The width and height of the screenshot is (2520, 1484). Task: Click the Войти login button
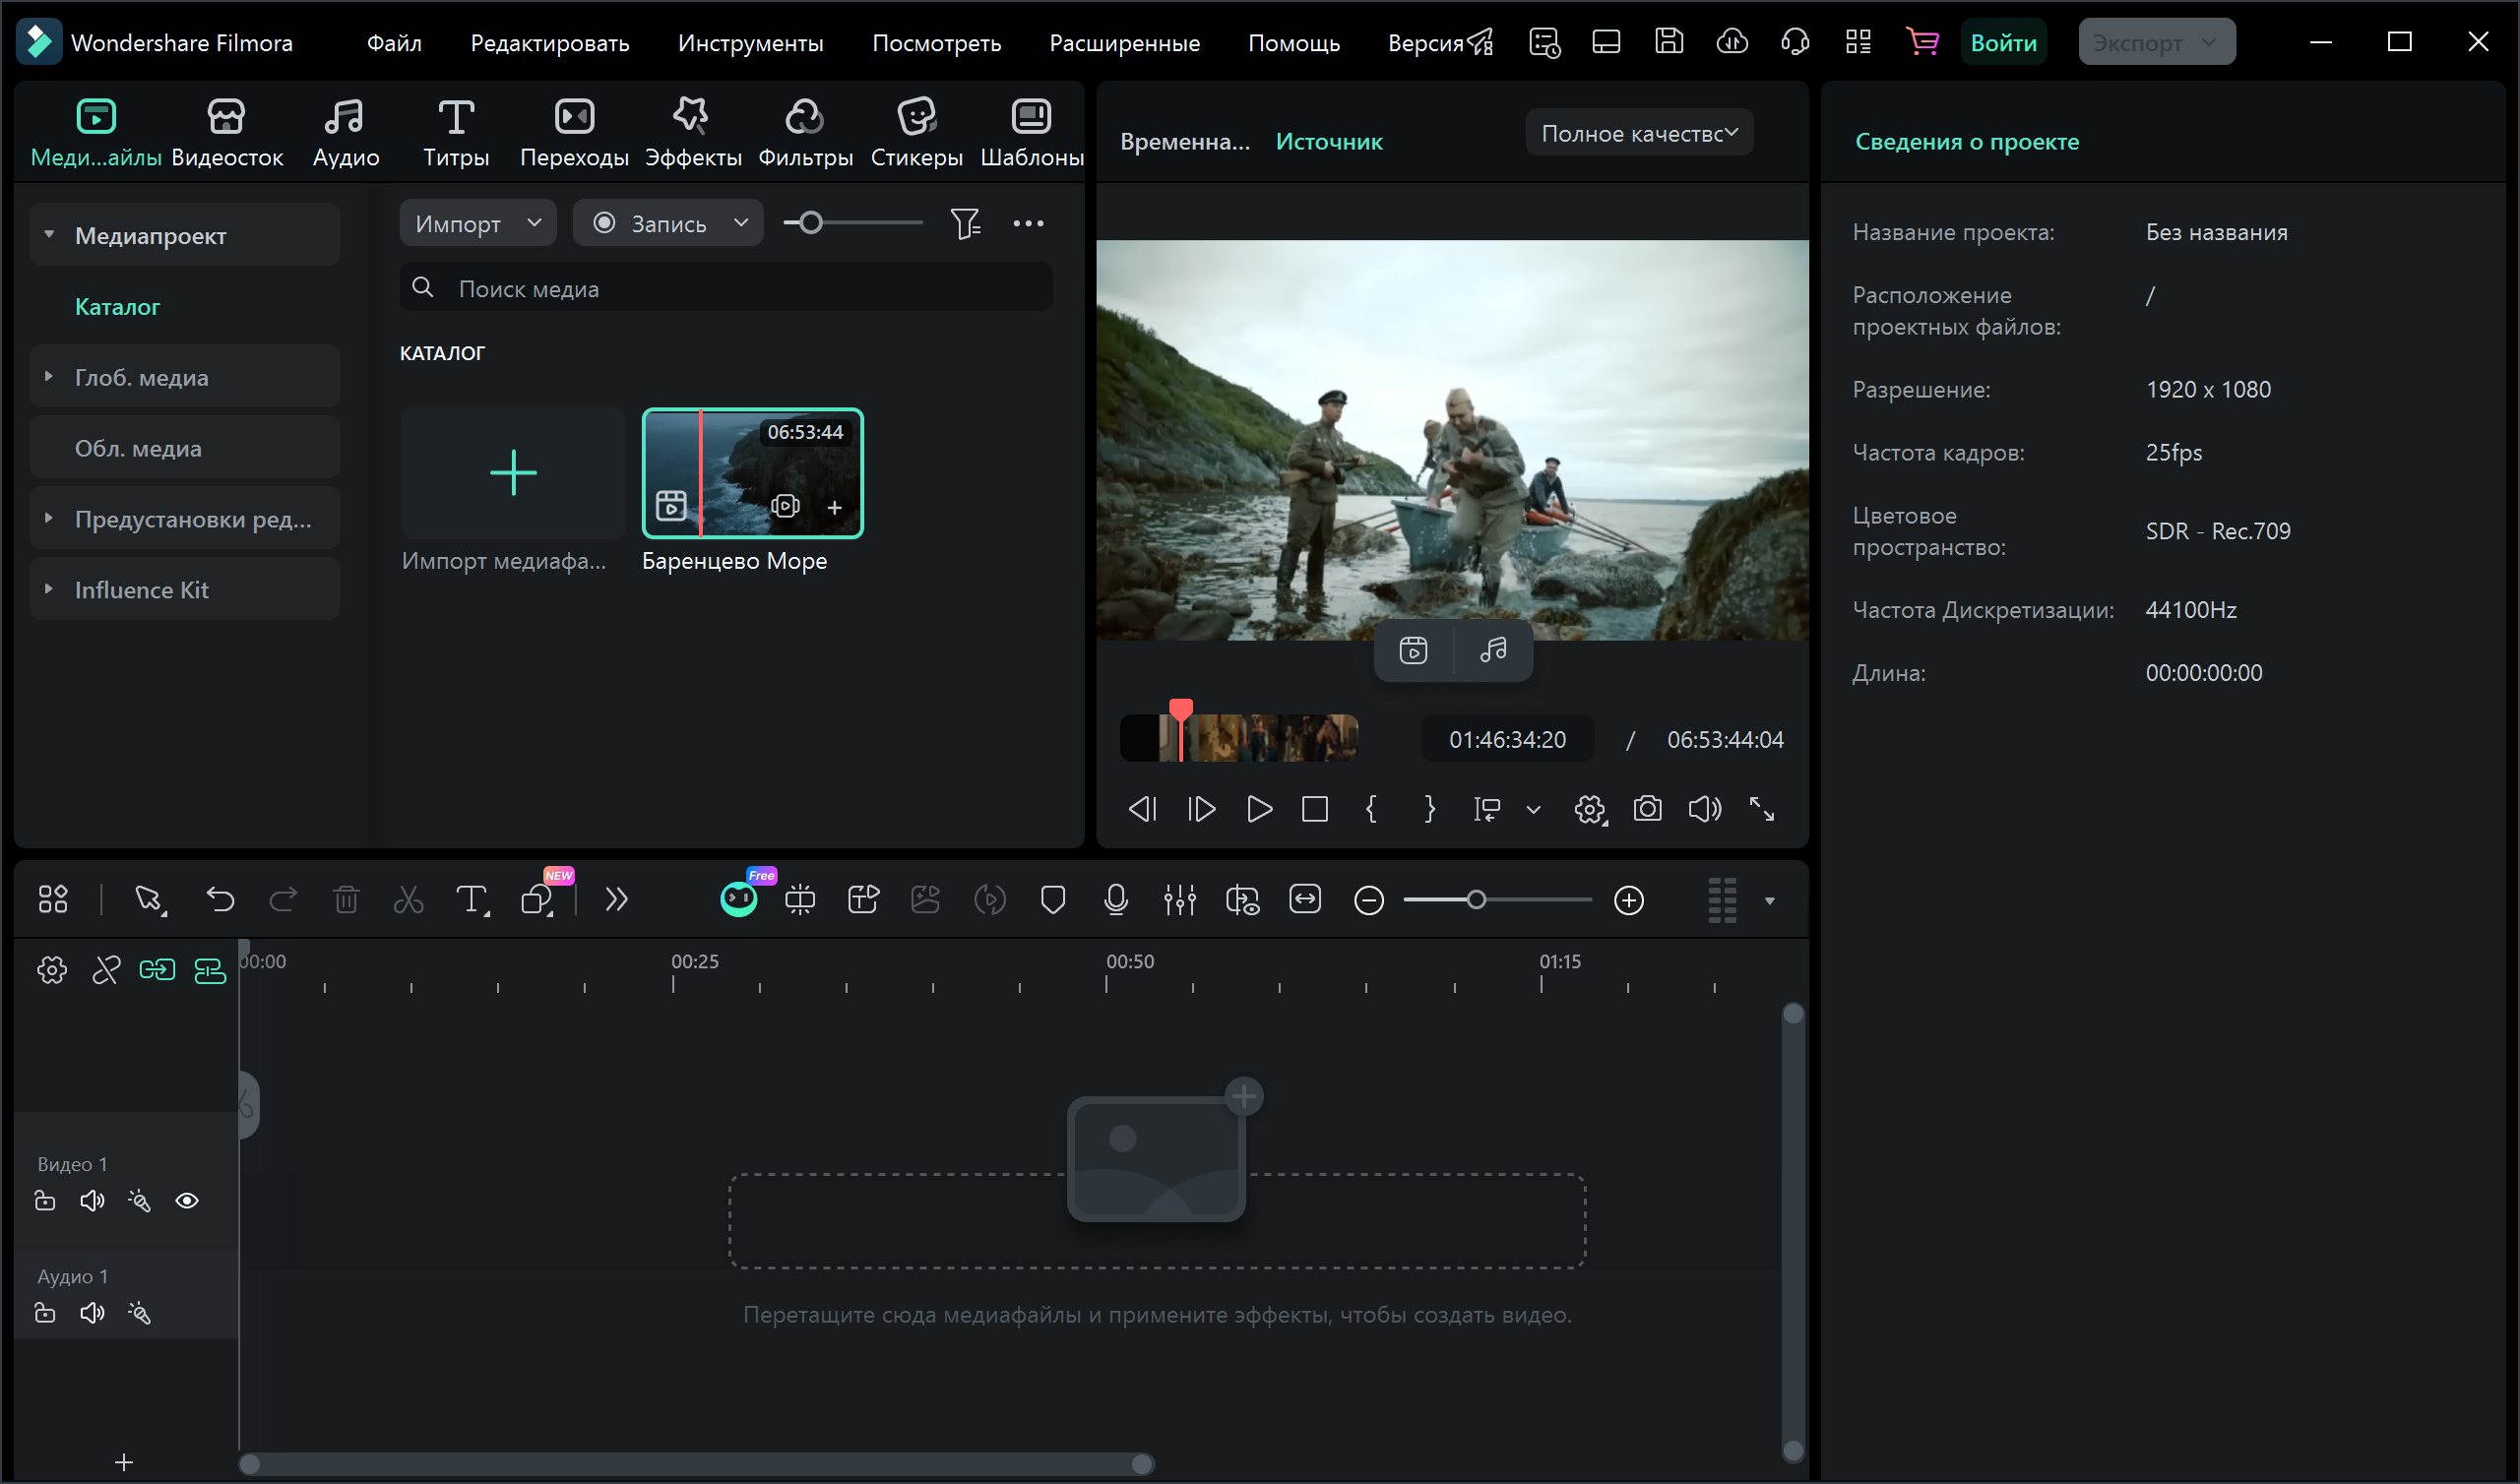click(x=2002, y=43)
